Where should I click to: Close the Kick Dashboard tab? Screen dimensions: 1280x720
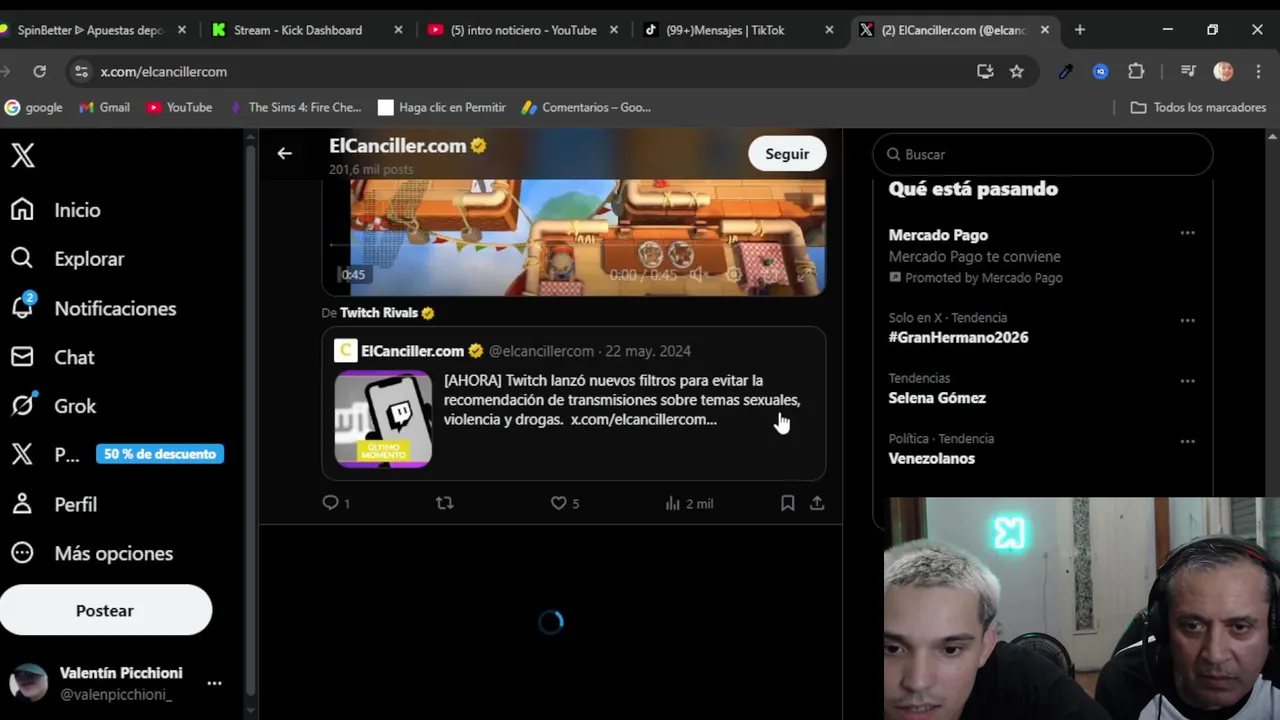pyautogui.click(x=398, y=30)
